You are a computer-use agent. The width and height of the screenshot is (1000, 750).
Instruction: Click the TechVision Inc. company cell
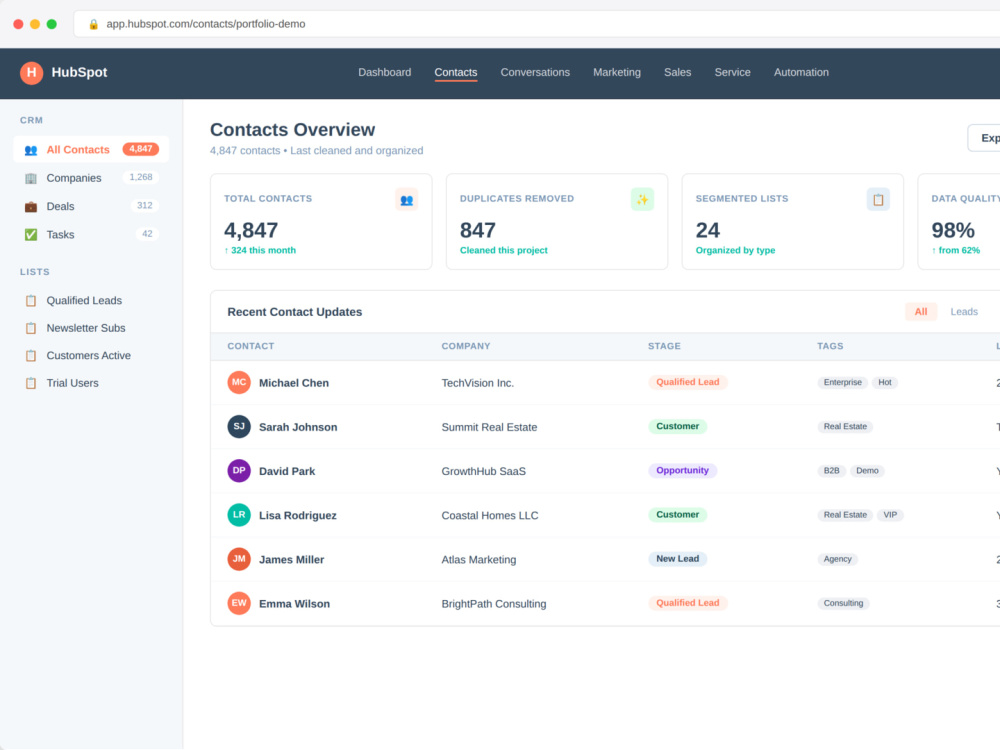[x=478, y=383]
